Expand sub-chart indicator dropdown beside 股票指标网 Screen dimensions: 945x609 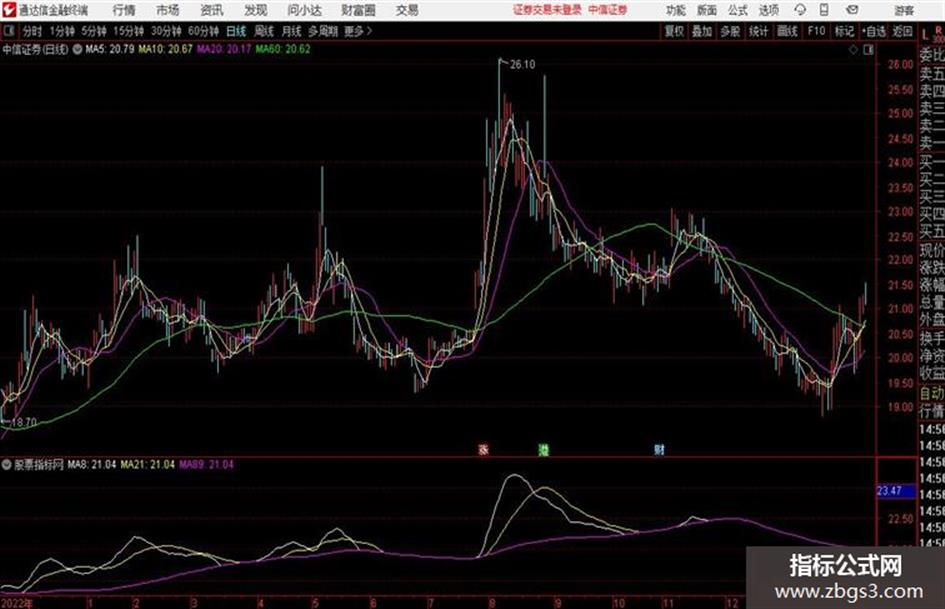pyautogui.click(x=7, y=465)
